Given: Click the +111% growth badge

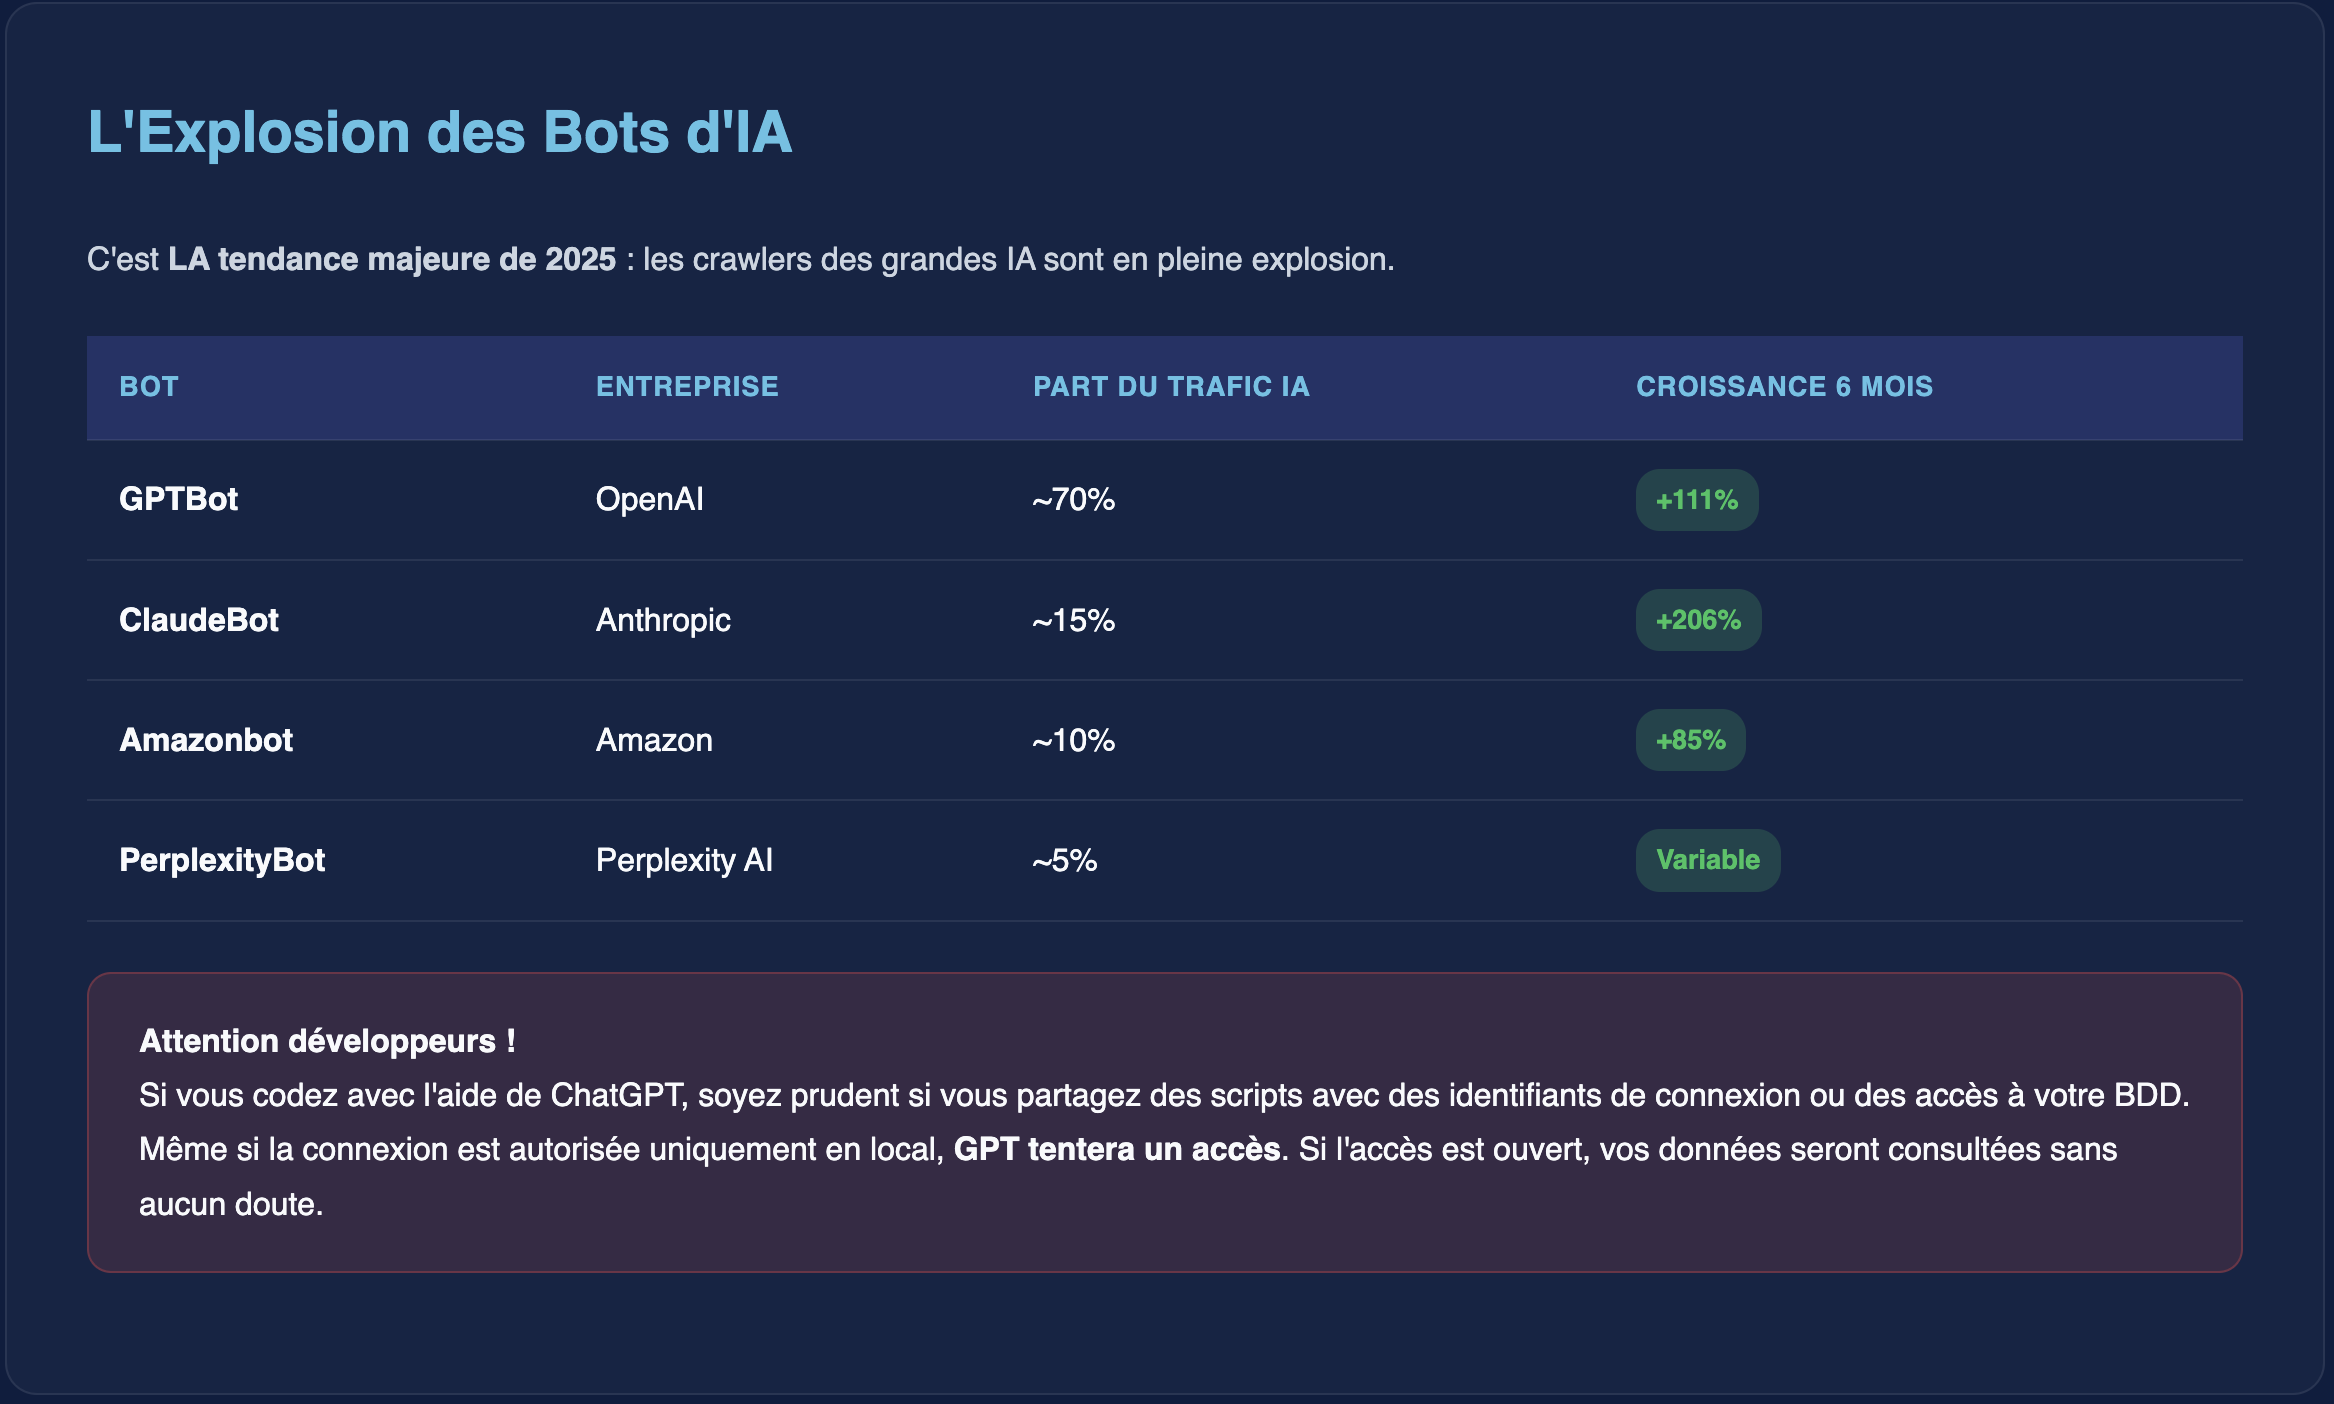Looking at the screenshot, I should 1696,500.
